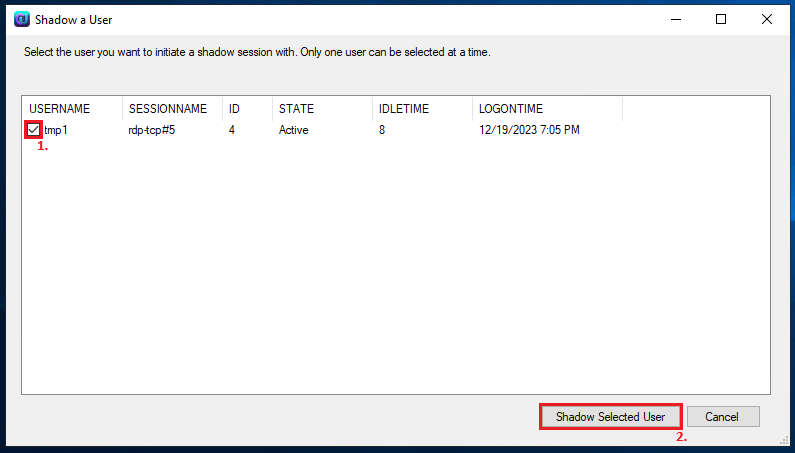
Task: Sort by the STATE column header
Action: (322, 109)
